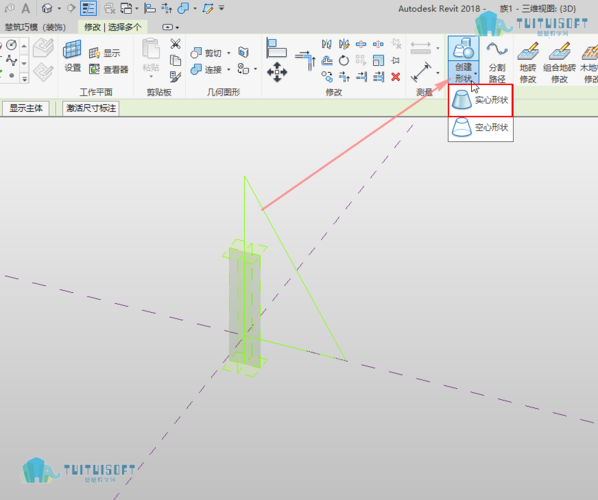Click the ribbon minimize toggle button
Screen dimensions: 598x500
167,27
